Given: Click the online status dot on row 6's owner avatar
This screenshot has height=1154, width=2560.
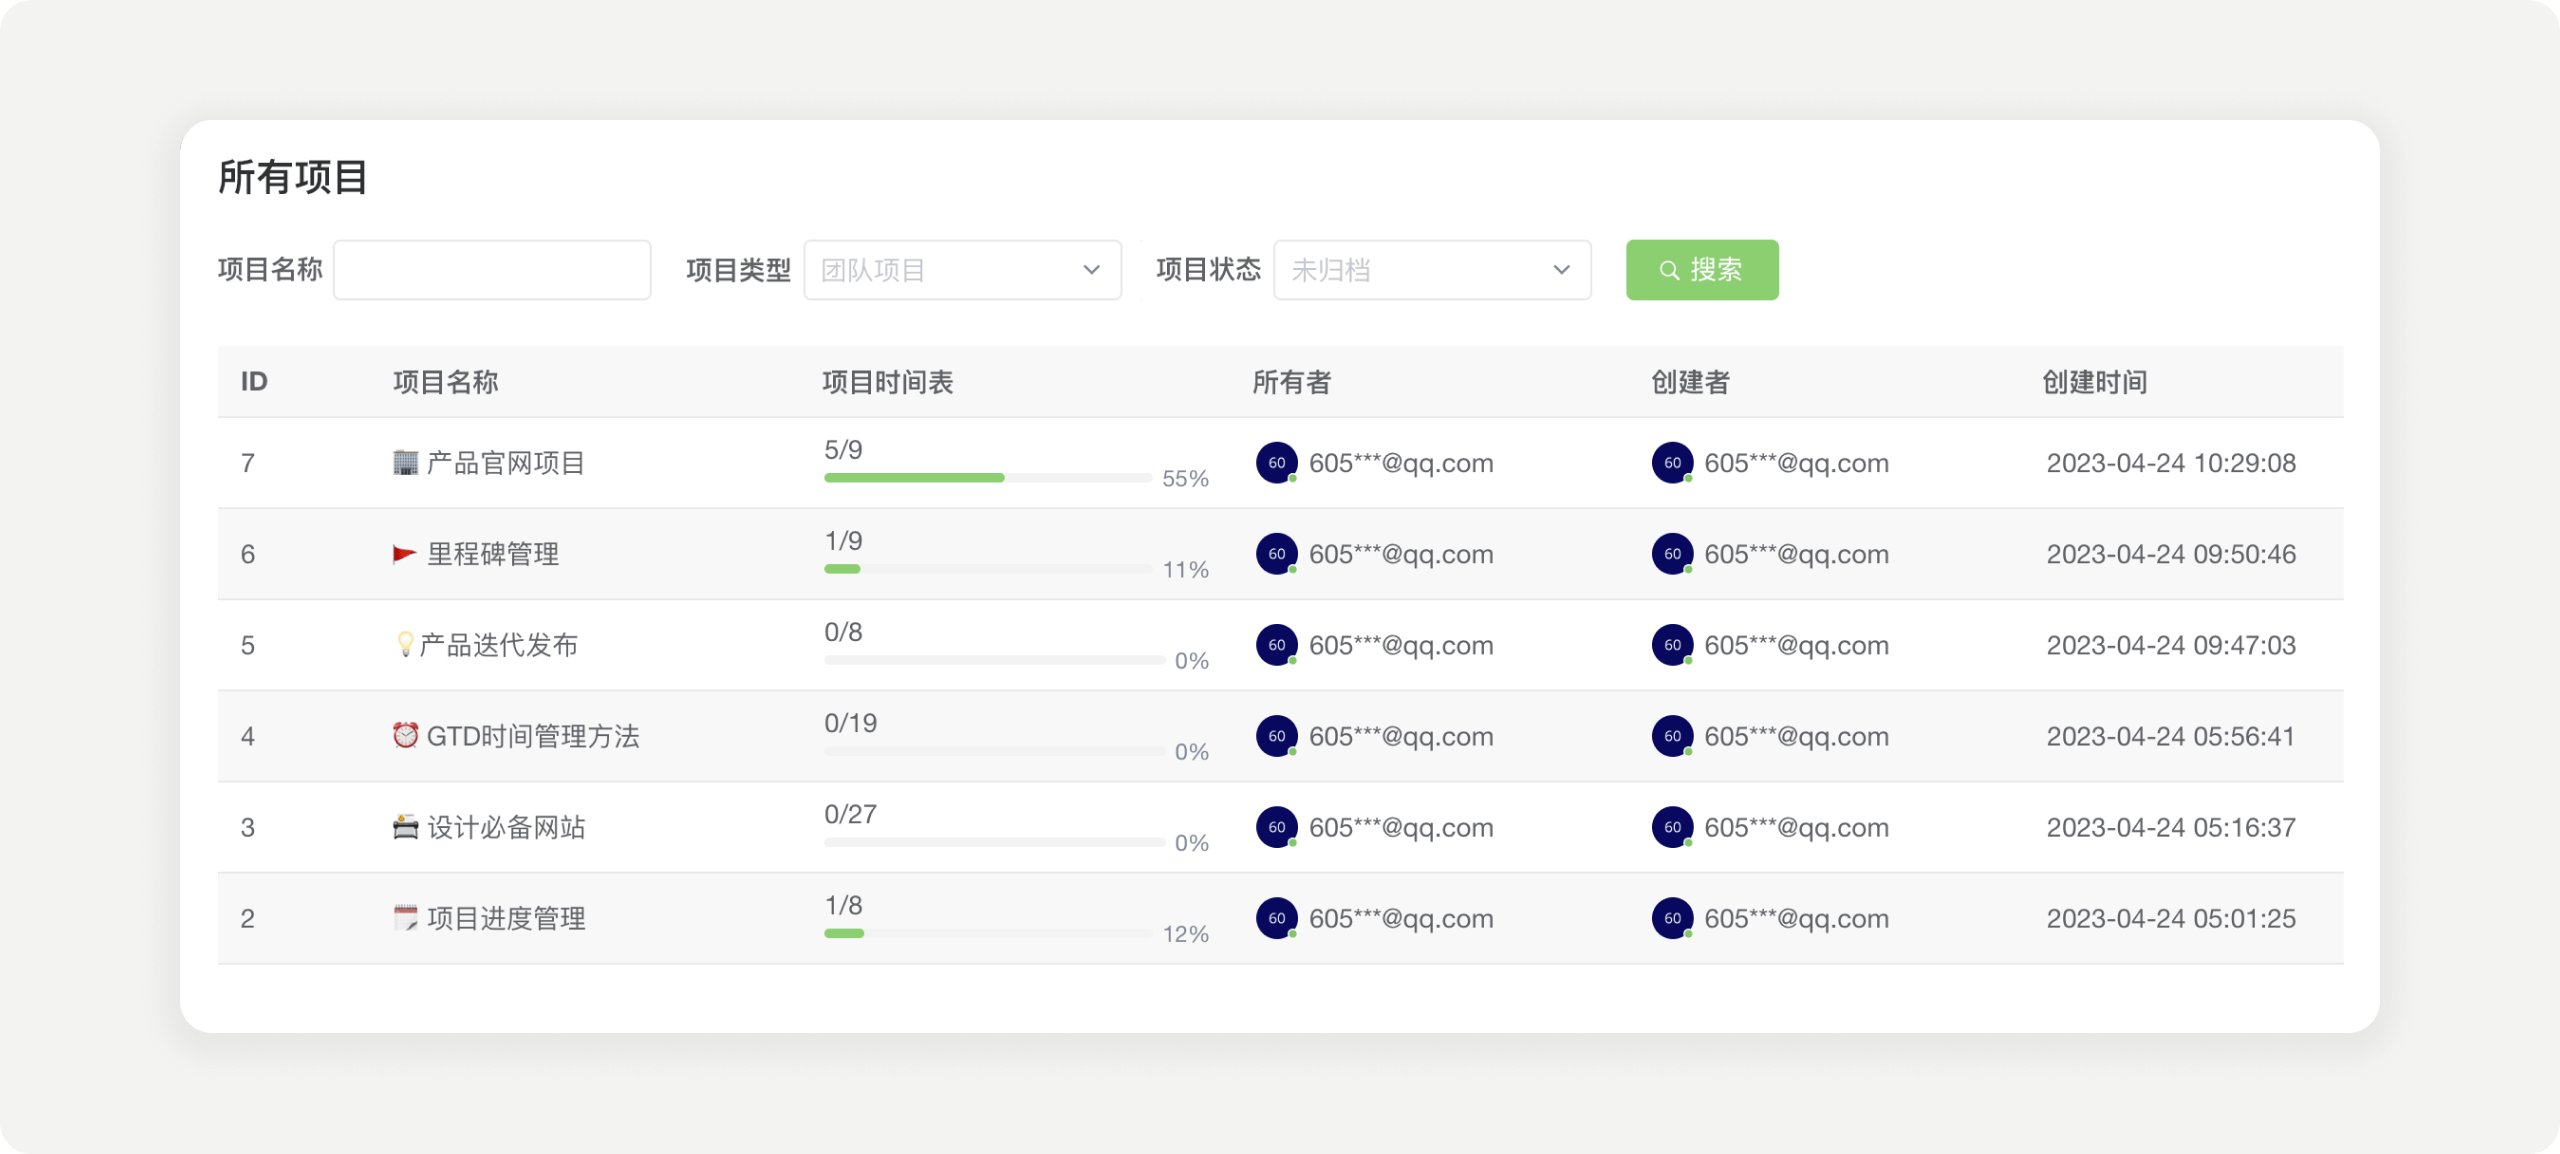Looking at the screenshot, I should click(x=1291, y=570).
